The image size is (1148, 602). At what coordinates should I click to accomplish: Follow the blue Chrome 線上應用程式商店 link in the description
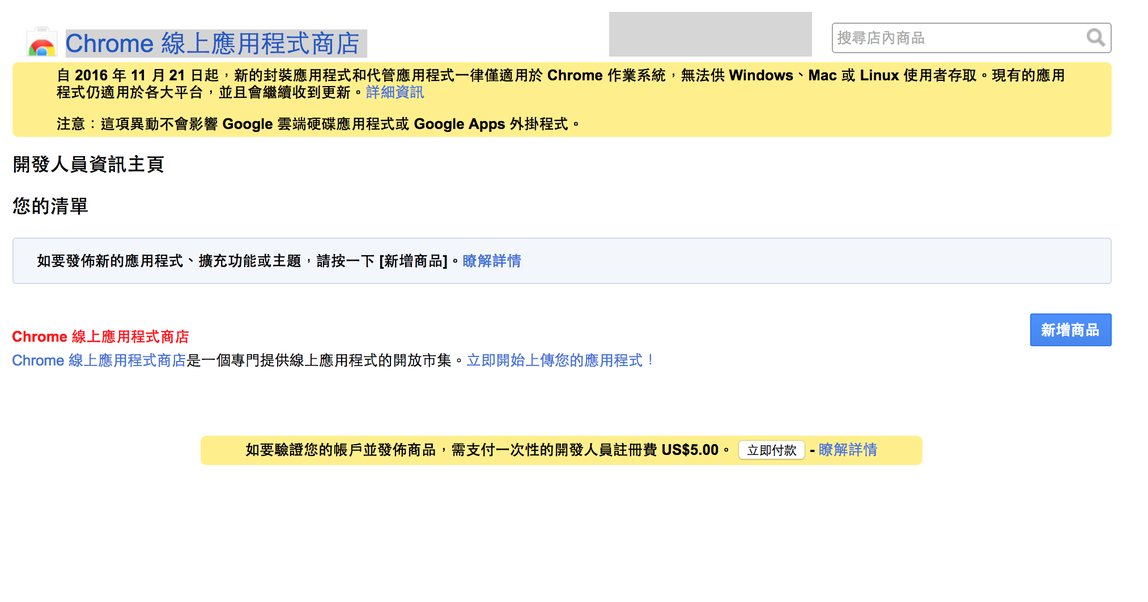pyautogui.click(x=99, y=360)
